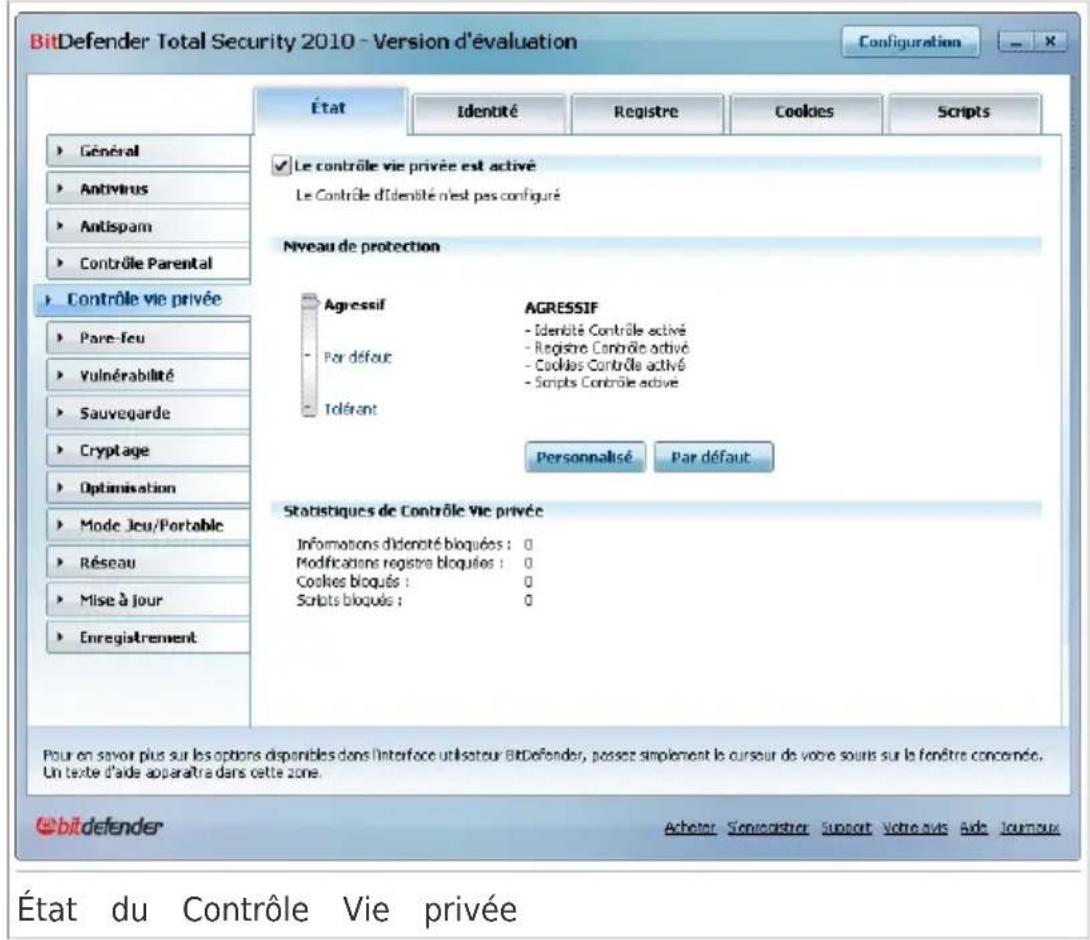Expand the Cryptage section arrow
Viewport: 1090px width, 940px height.
click(60, 451)
